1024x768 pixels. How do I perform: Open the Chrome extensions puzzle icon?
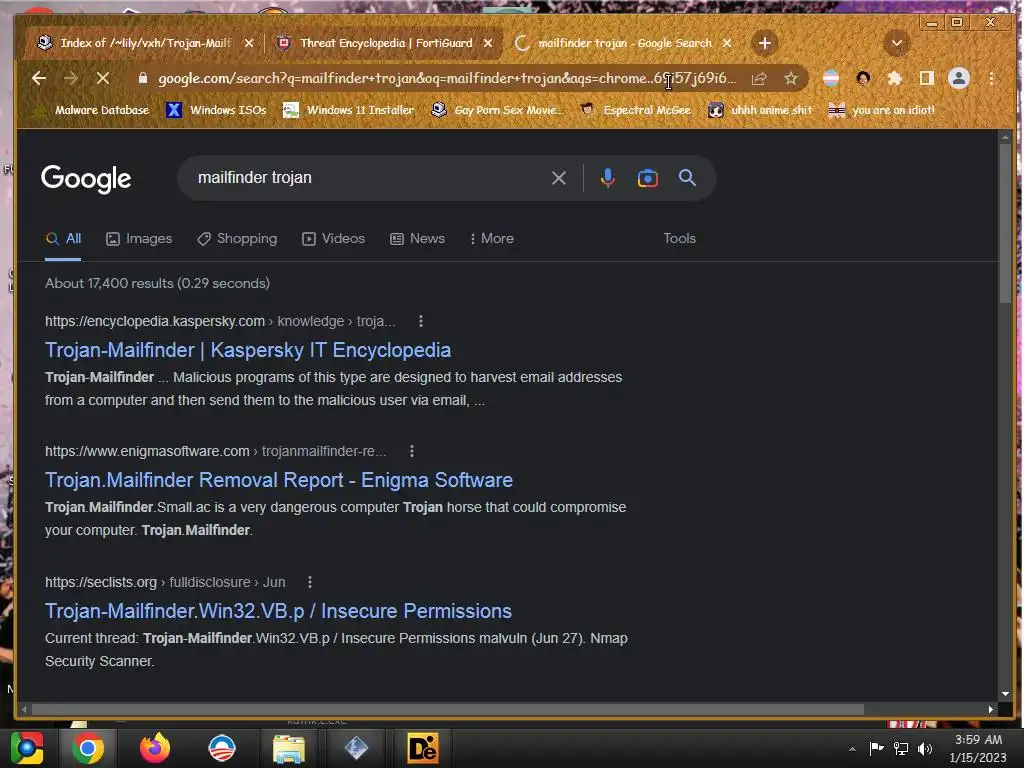(895, 79)
